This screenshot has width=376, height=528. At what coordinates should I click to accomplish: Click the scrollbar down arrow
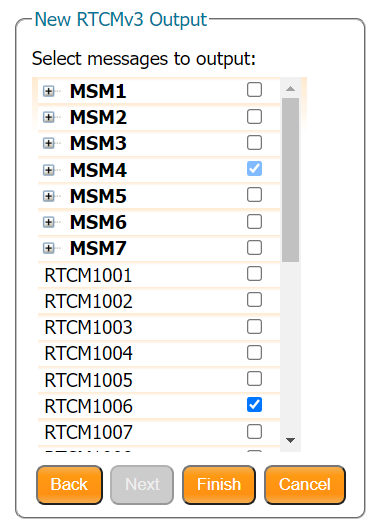(290, 440)
